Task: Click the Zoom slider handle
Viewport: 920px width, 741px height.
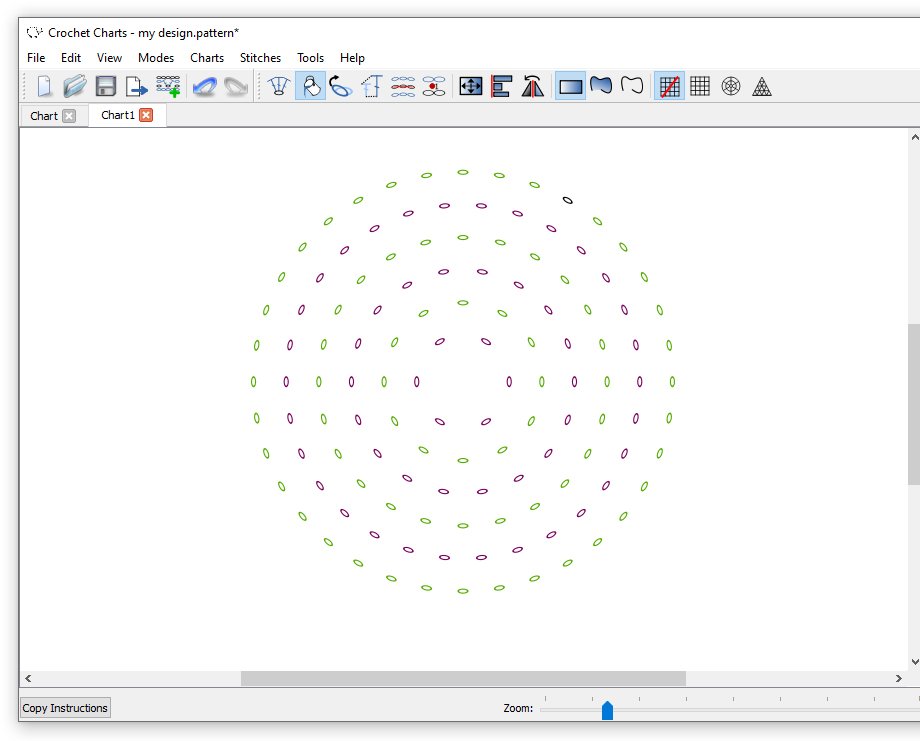Action: 607,710
